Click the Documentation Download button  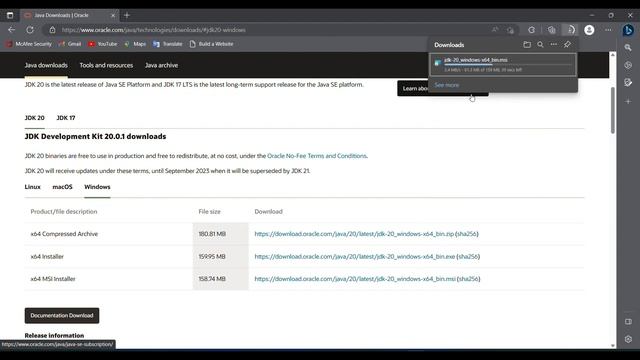[x=62, y=316]
